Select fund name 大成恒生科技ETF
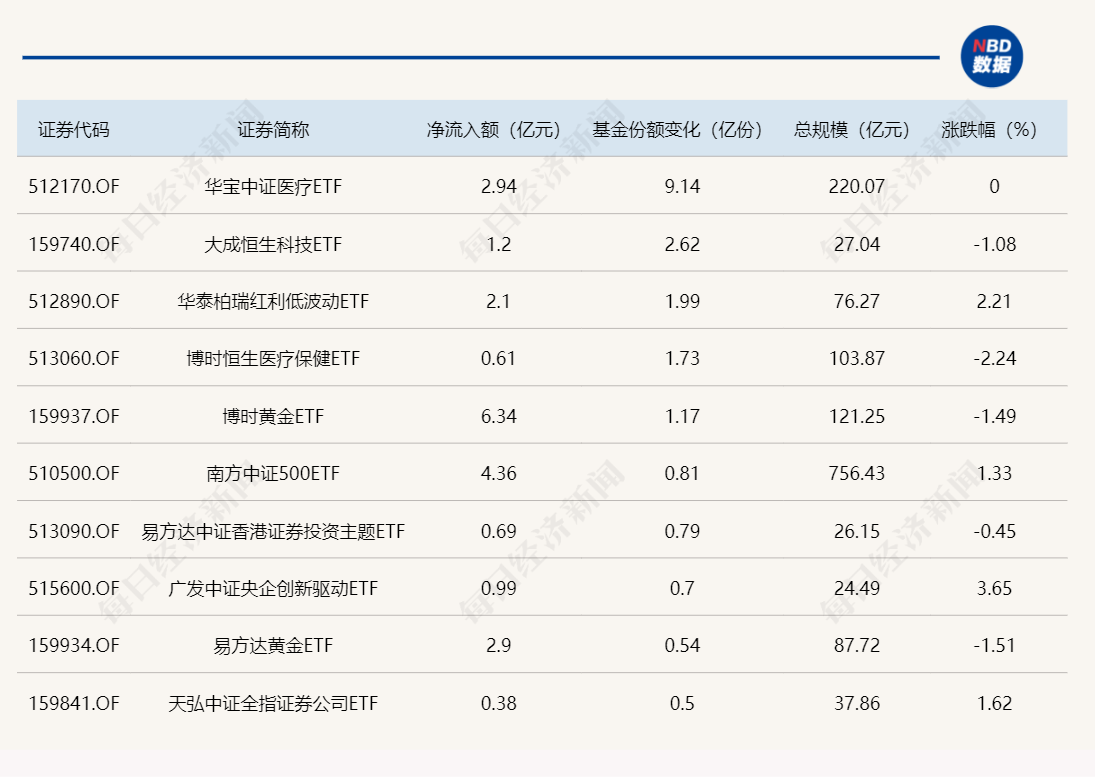 (273, 244)
